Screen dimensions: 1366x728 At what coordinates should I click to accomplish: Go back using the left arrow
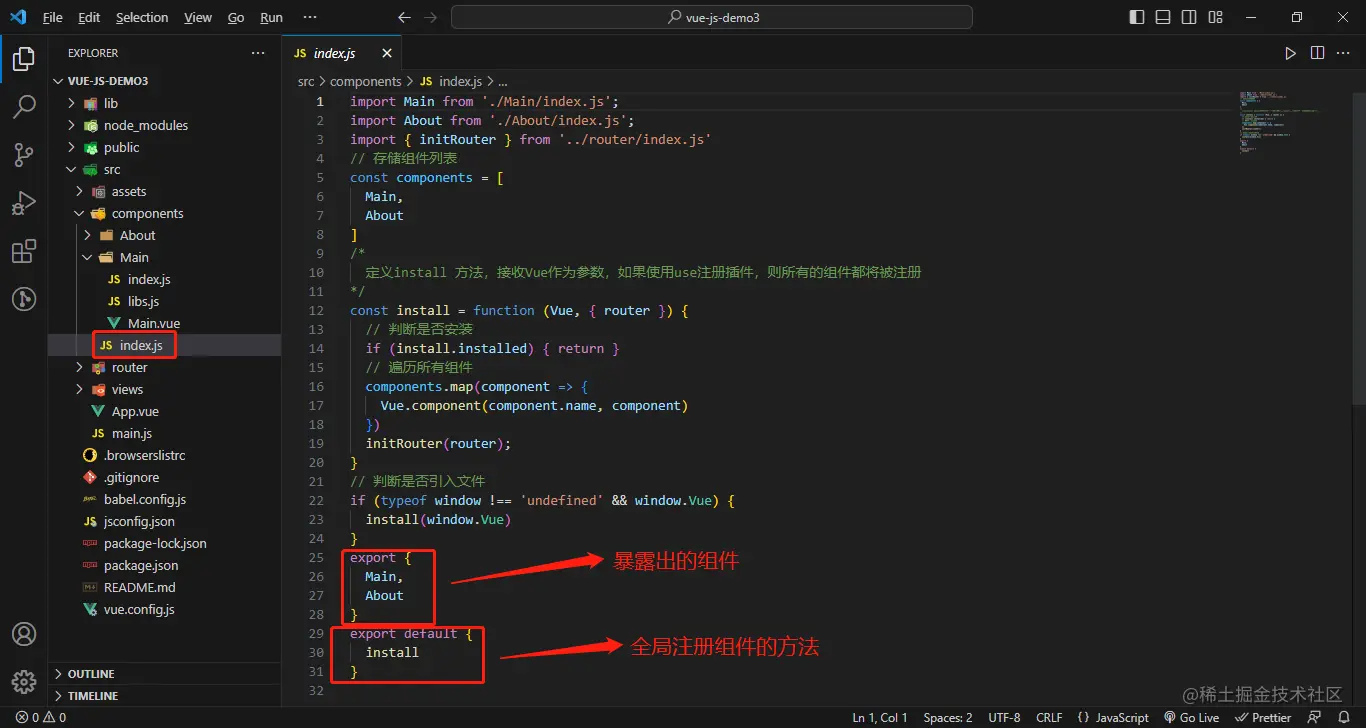404,17
